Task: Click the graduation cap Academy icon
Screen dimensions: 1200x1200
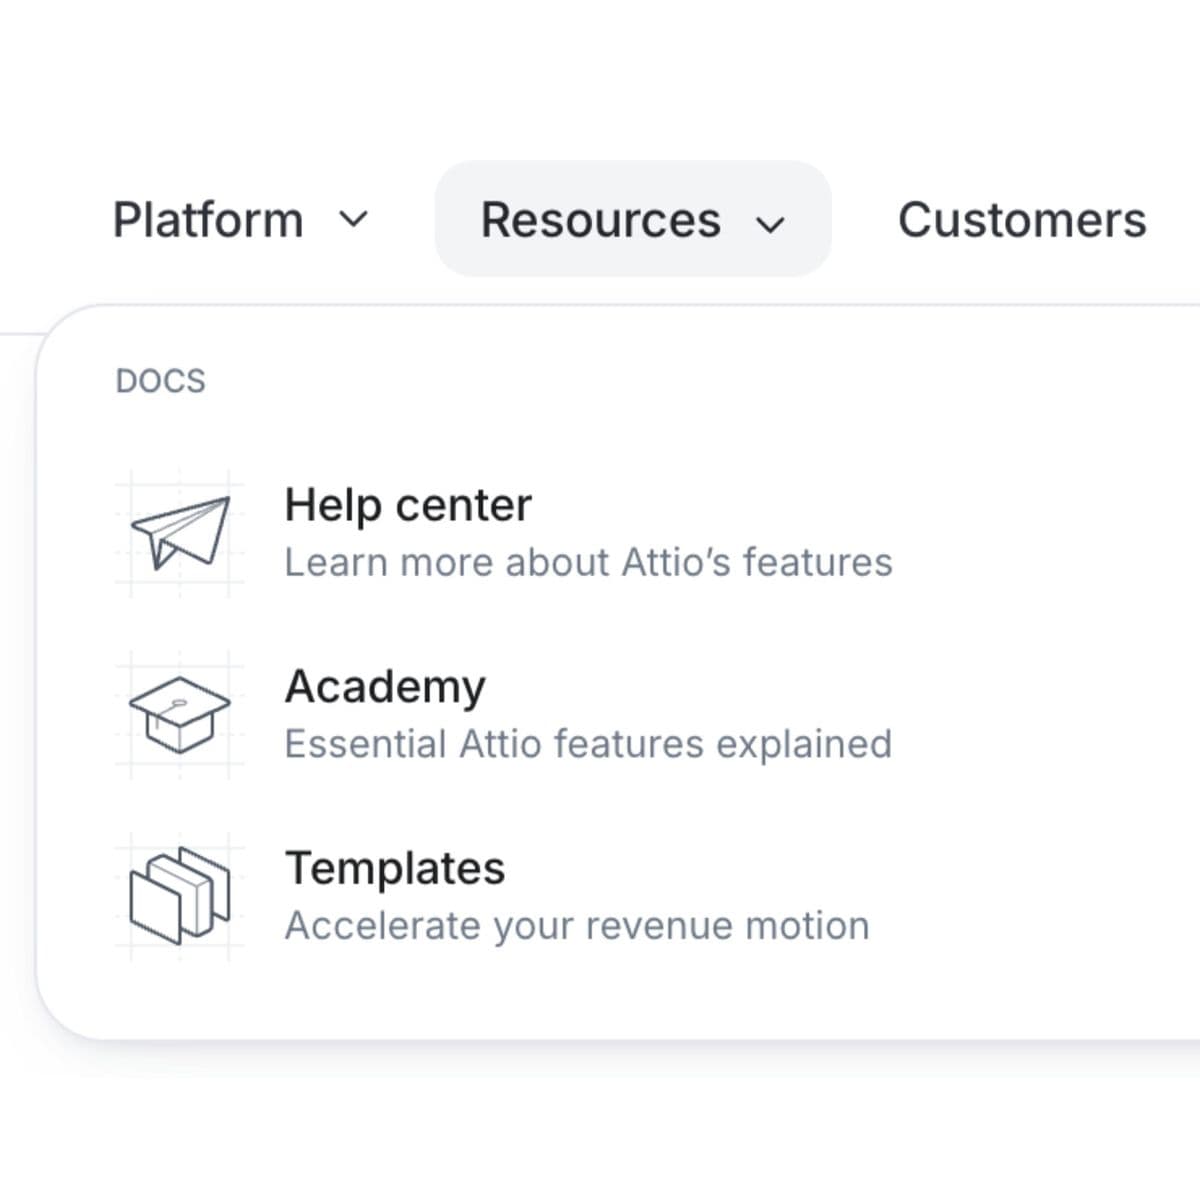Action: point(180,715)
